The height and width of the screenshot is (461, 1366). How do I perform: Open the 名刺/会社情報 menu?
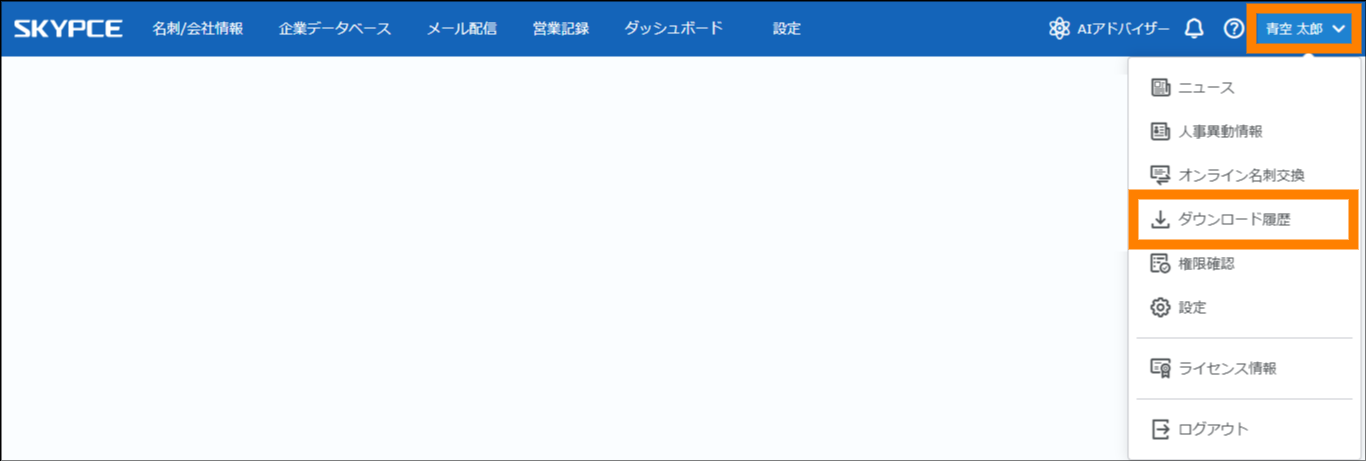(x=198, y=28)
